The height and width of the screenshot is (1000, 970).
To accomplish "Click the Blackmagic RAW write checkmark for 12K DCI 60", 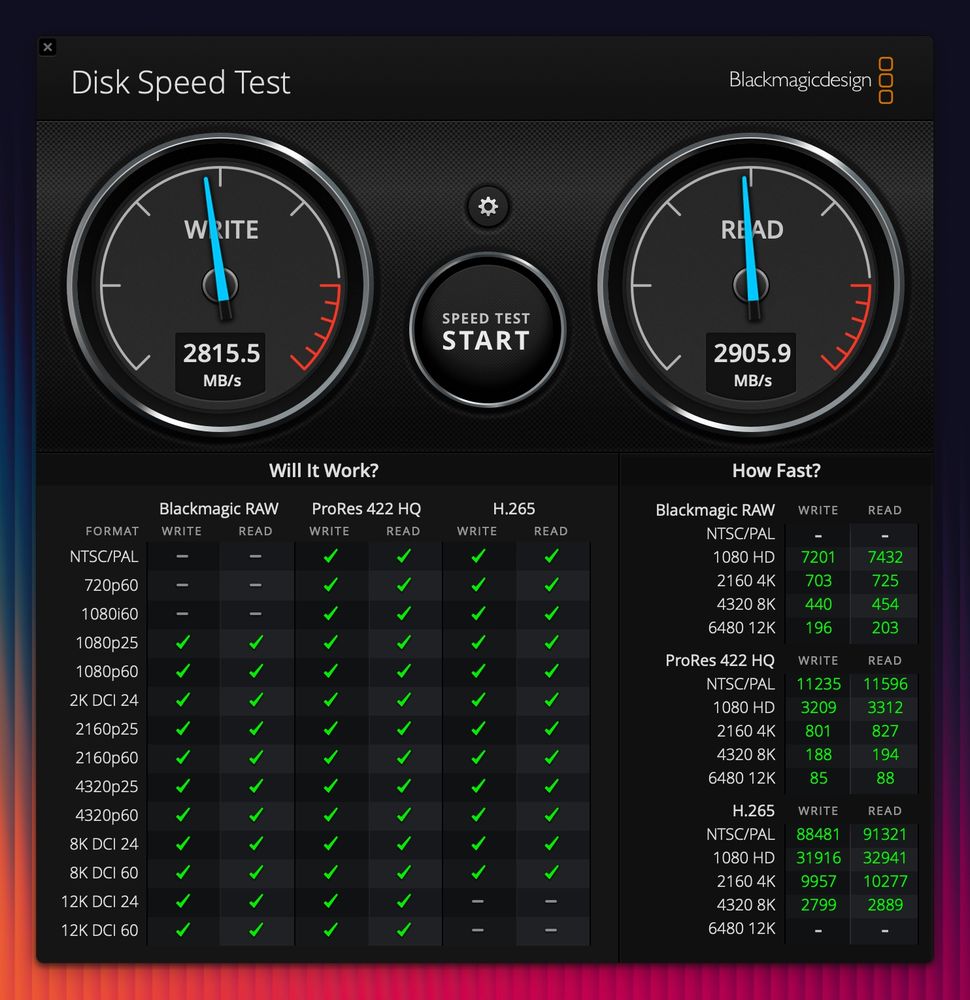I will pos(182,929).
